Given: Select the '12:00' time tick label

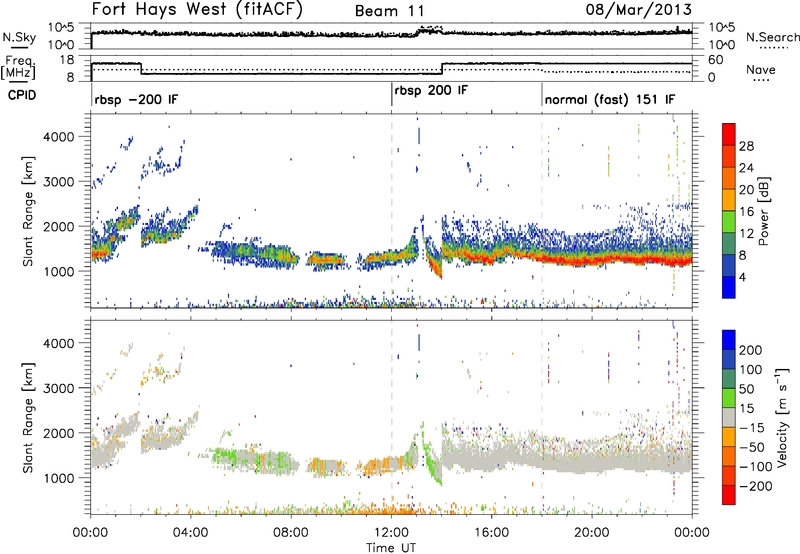Looking at the screenshot, I should pos(391,533).
